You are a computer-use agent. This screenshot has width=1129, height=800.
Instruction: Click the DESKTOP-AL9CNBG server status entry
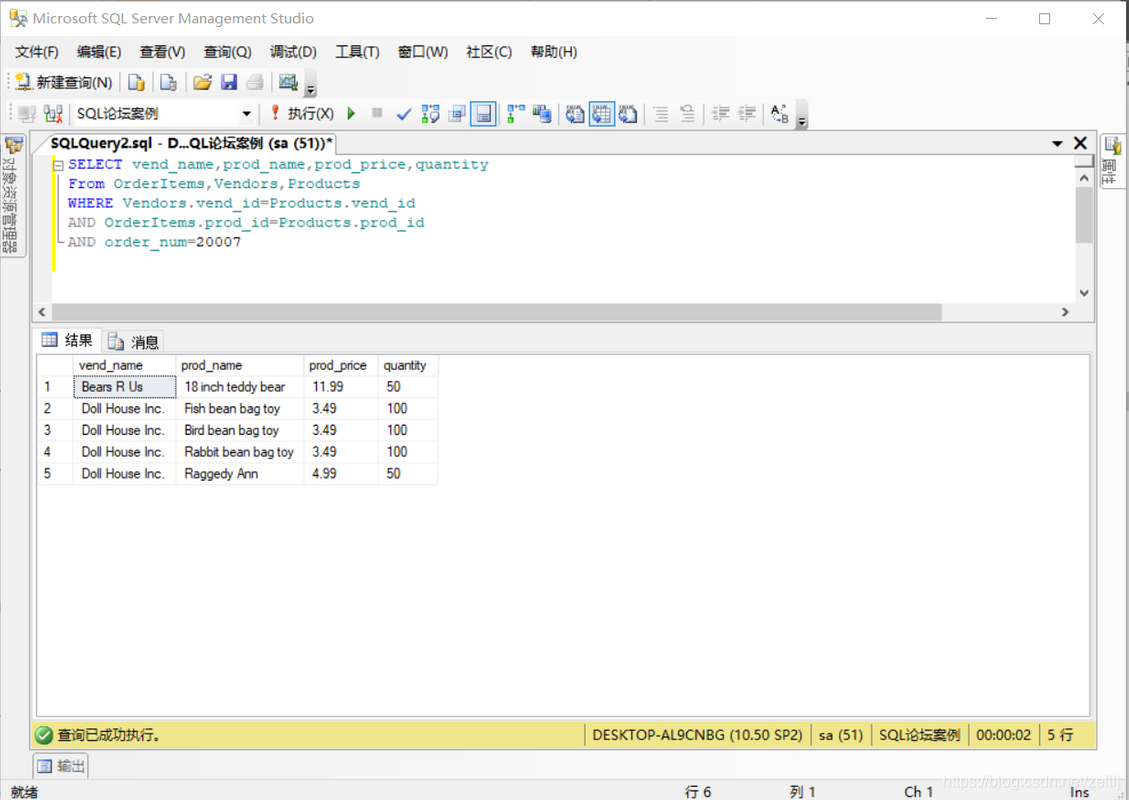(697, 735)
